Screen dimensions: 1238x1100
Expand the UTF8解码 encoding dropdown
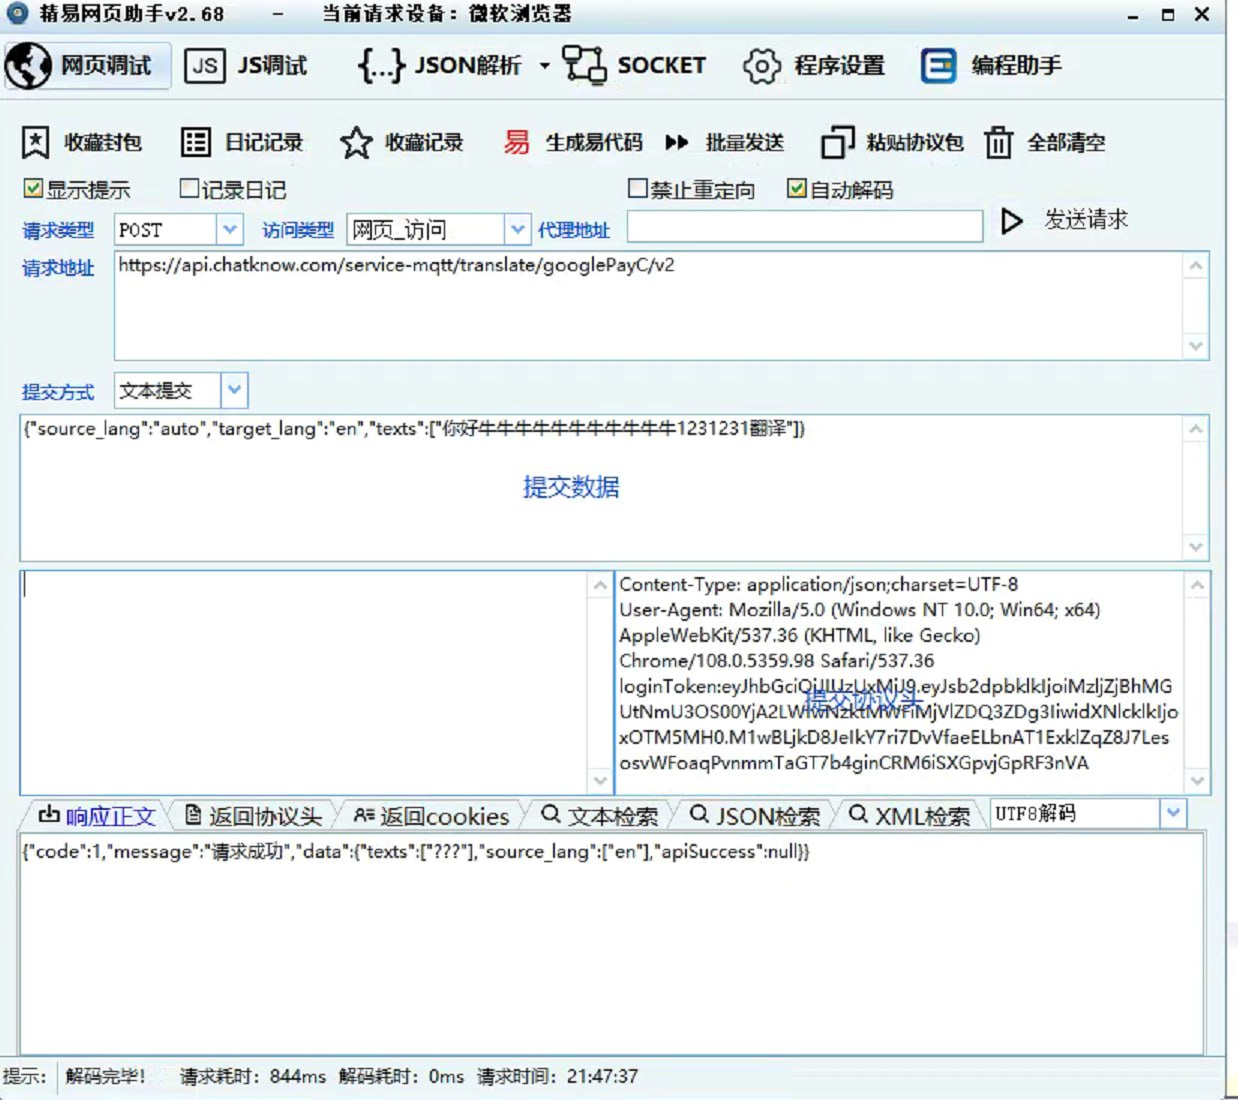click(x=1174, y=814)
